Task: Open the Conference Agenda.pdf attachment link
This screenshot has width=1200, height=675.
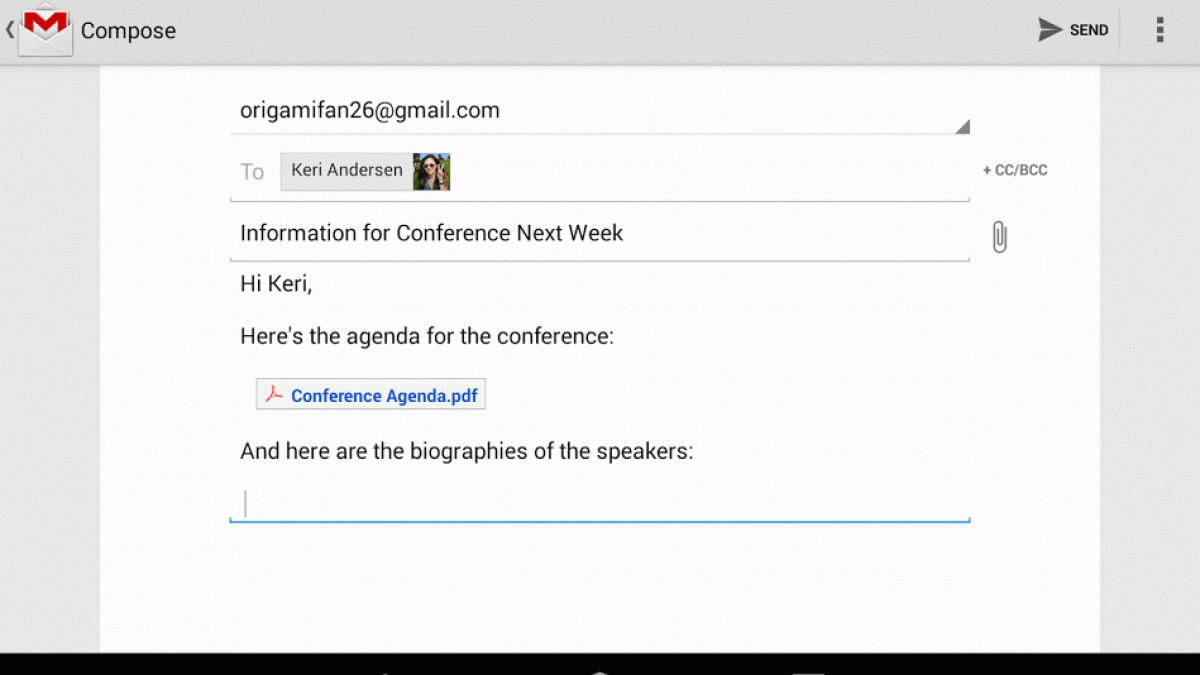Action: click(x=384, y=396)
